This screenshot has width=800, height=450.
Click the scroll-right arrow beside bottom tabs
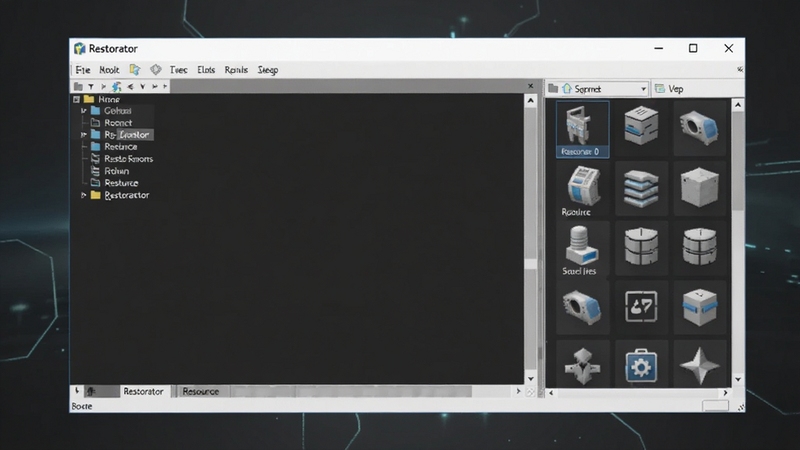coord(518,391)
